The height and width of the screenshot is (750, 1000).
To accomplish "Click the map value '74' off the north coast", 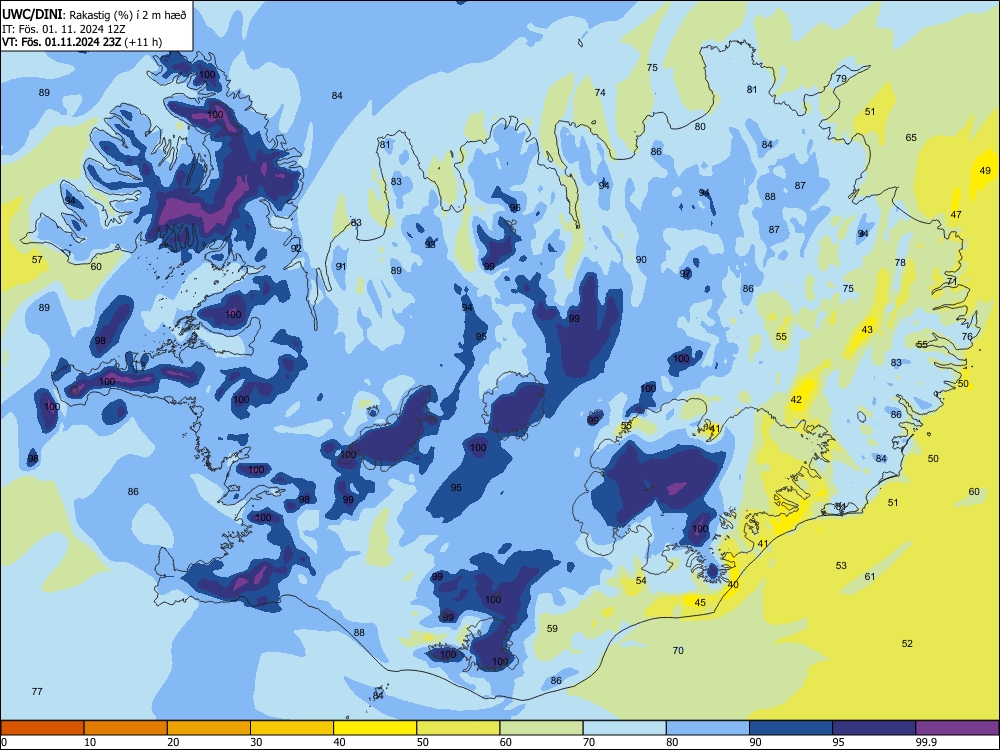I will point(600,92).
